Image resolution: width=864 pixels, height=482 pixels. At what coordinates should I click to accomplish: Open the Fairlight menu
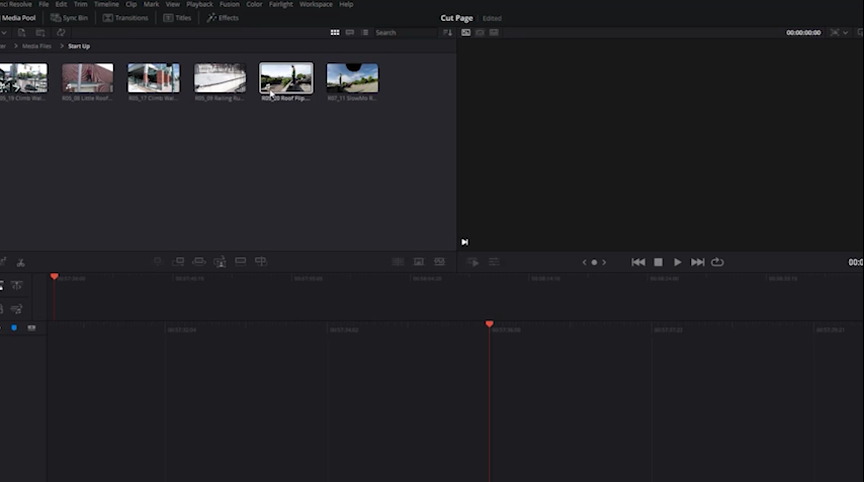pyautogui.click(x=280, y=4)
